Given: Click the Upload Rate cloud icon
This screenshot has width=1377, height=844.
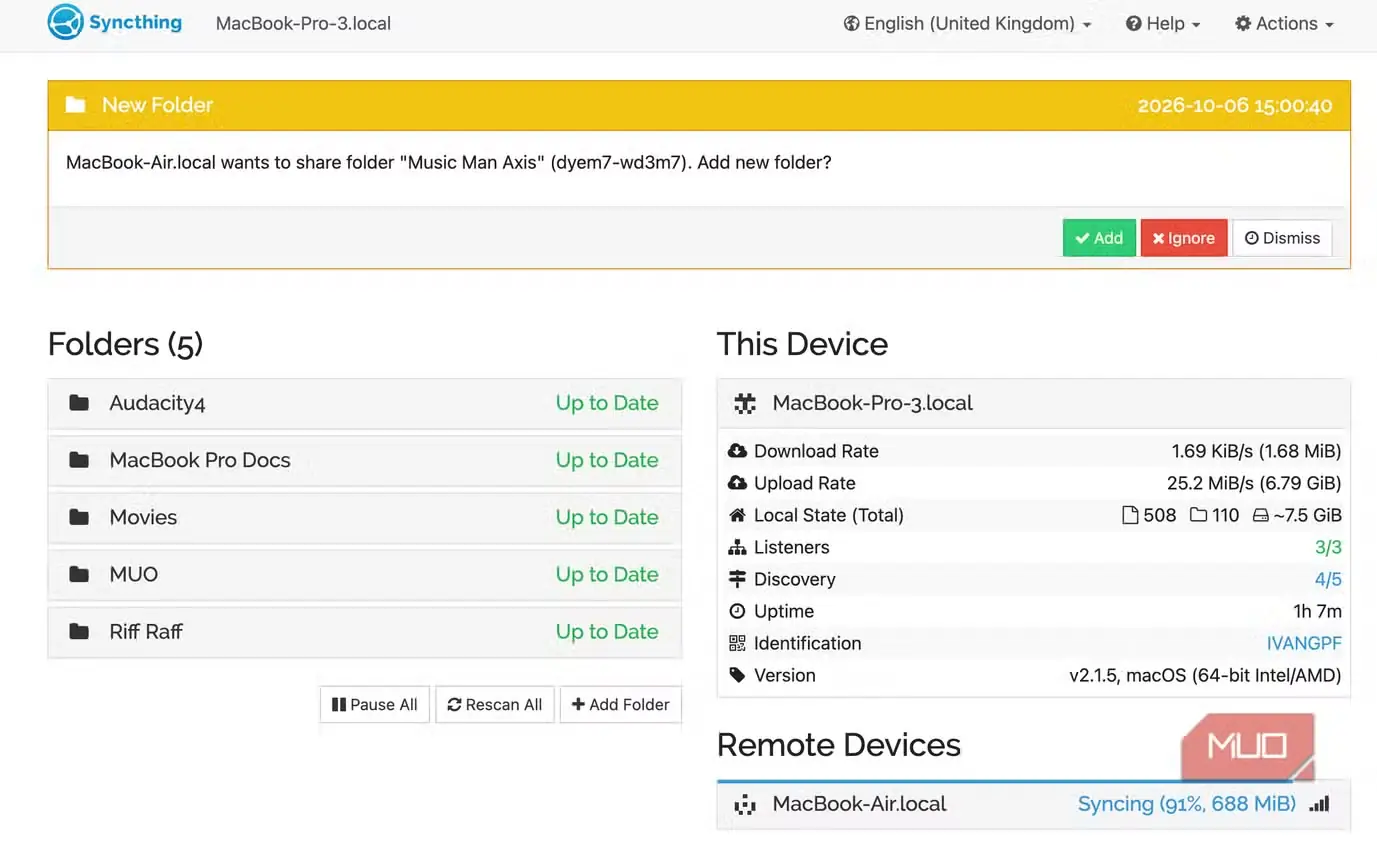Looking at the screenshot, I should [x=737, y=483].
